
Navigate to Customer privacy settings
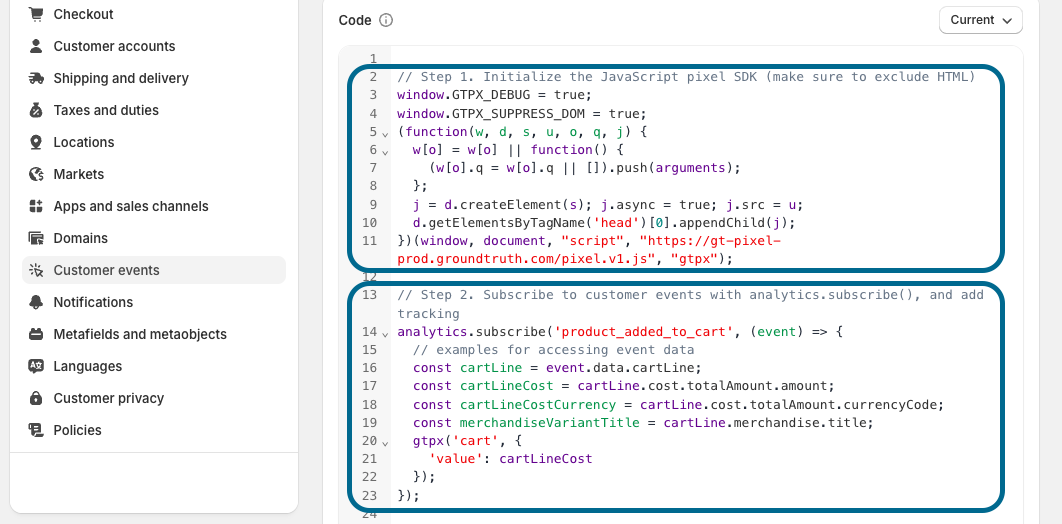[108, 398]
